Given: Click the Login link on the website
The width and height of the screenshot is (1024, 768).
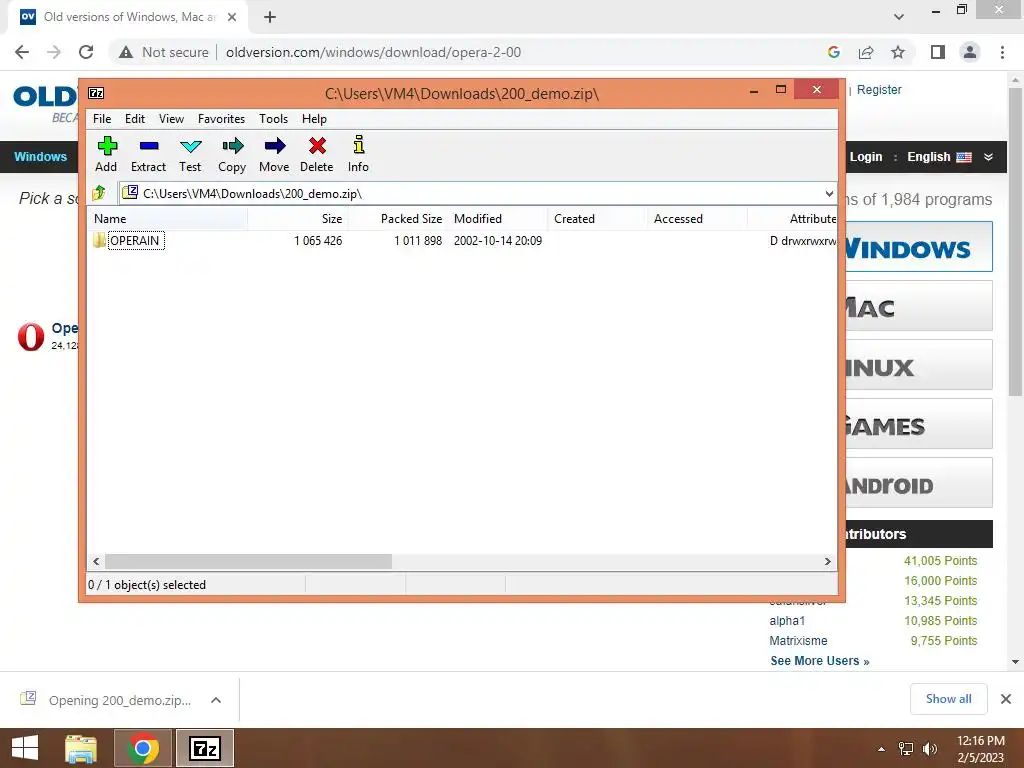Looking at the screenshot, I should (866, 157).
